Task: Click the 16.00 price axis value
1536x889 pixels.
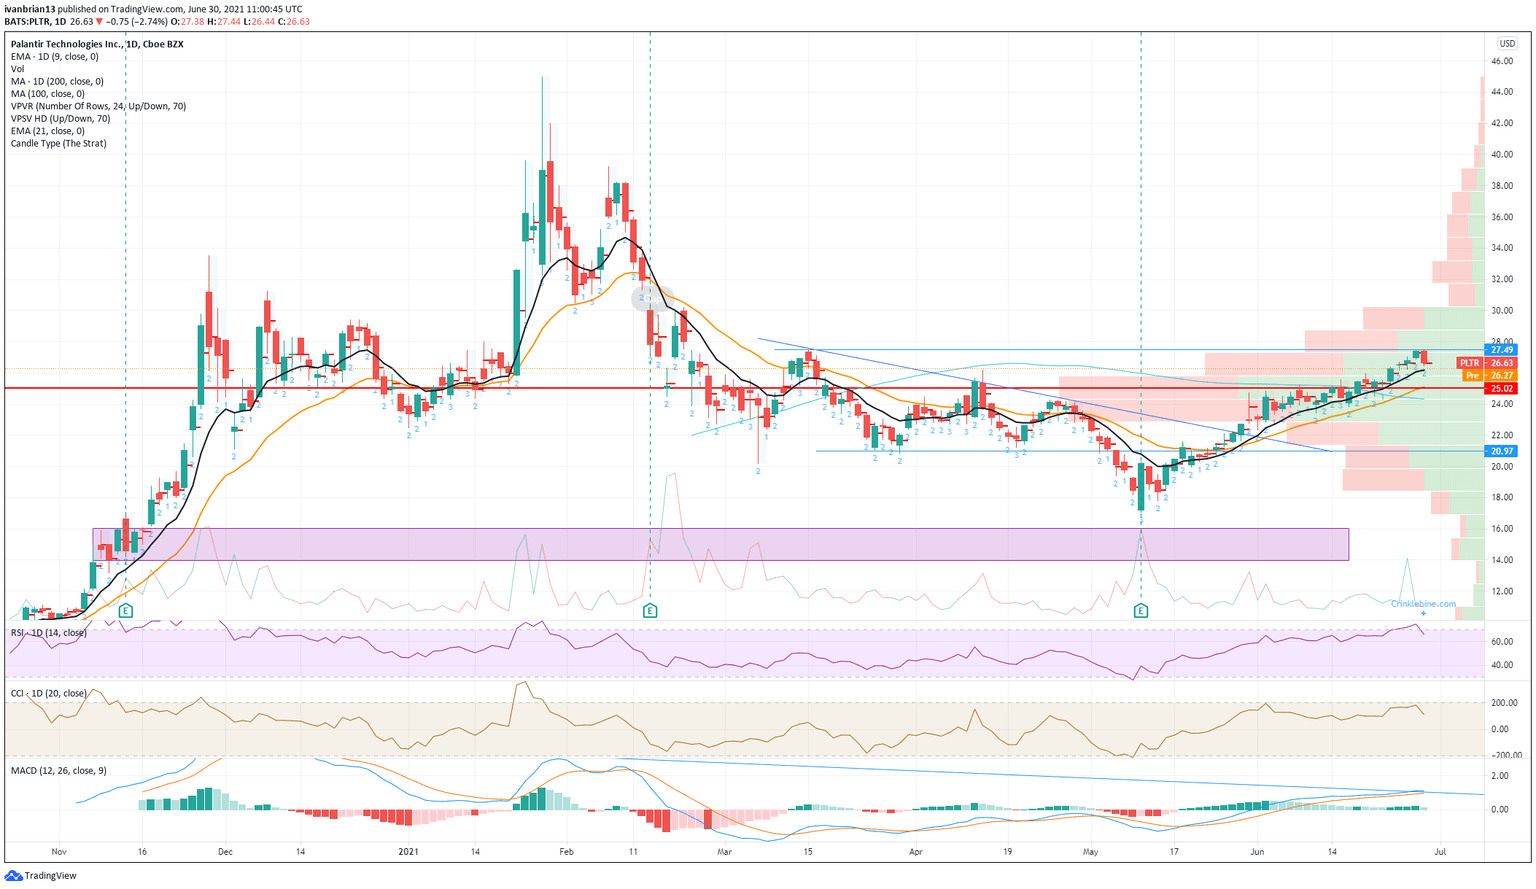Action: 1502,529
